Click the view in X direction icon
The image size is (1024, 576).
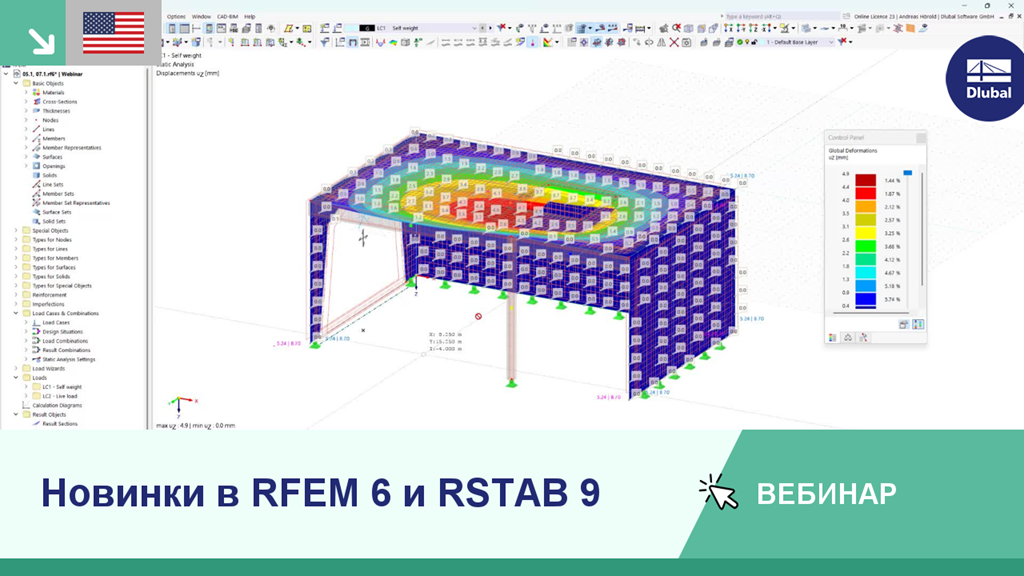[x=728, y=28]
